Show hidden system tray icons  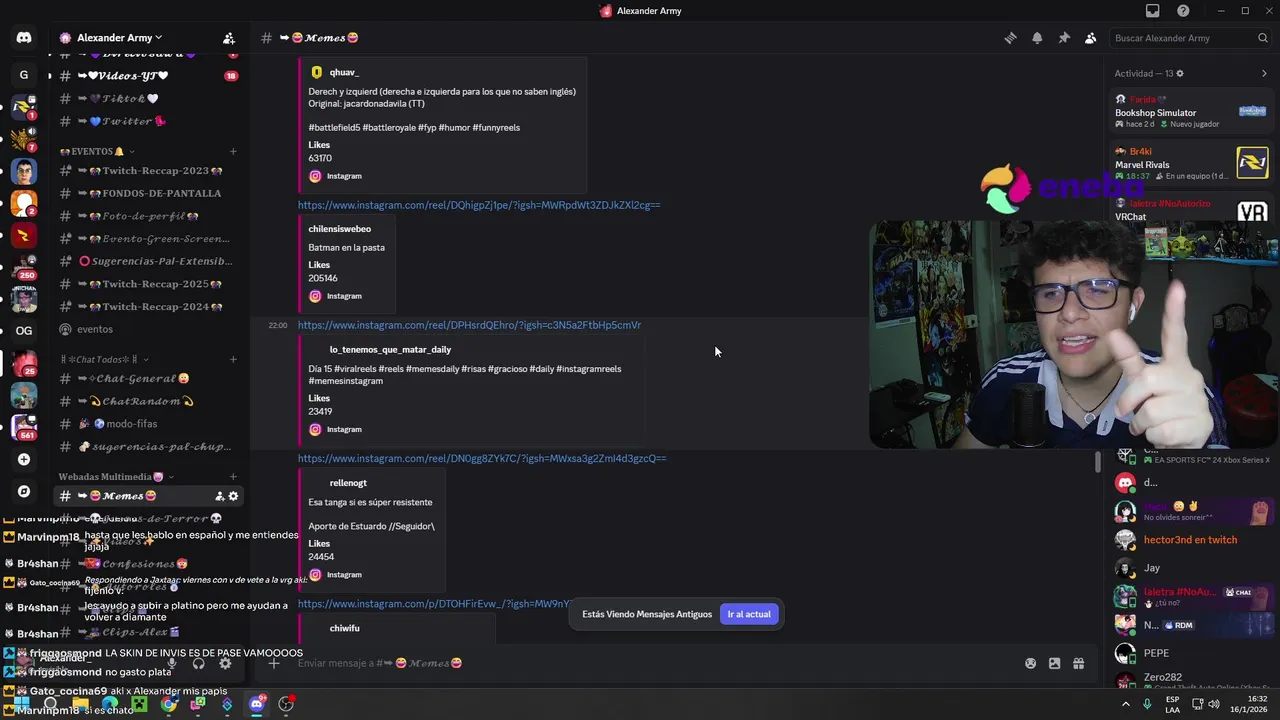point(1125,704)
